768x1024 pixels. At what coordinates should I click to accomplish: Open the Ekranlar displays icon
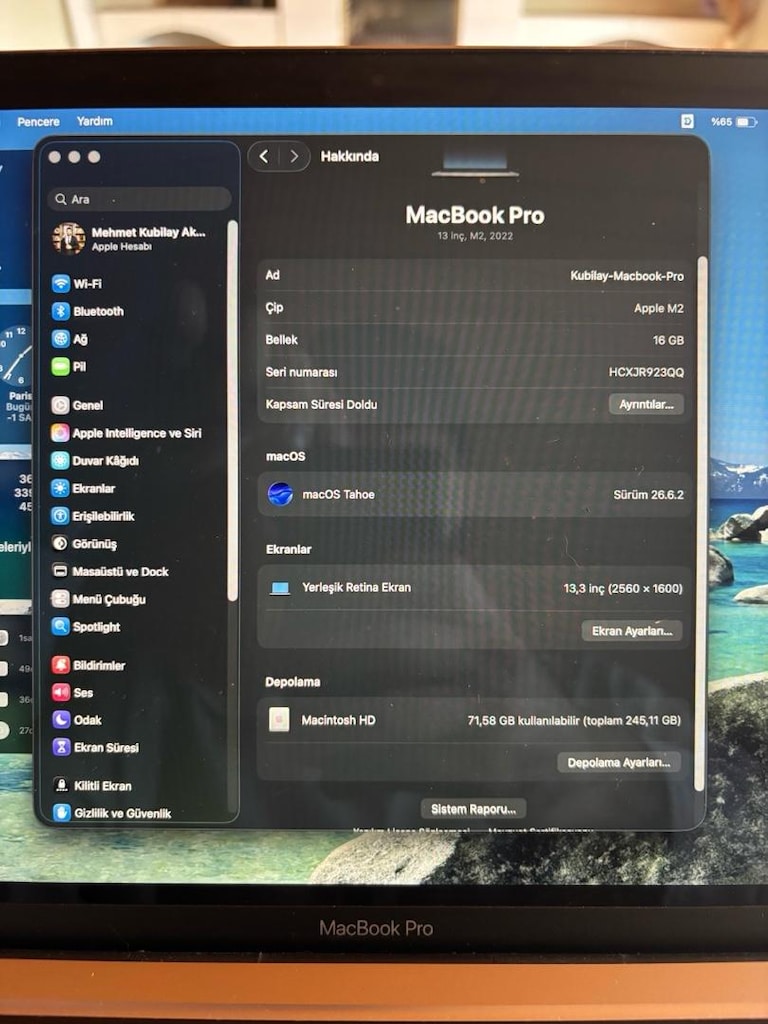click(60, 488)
